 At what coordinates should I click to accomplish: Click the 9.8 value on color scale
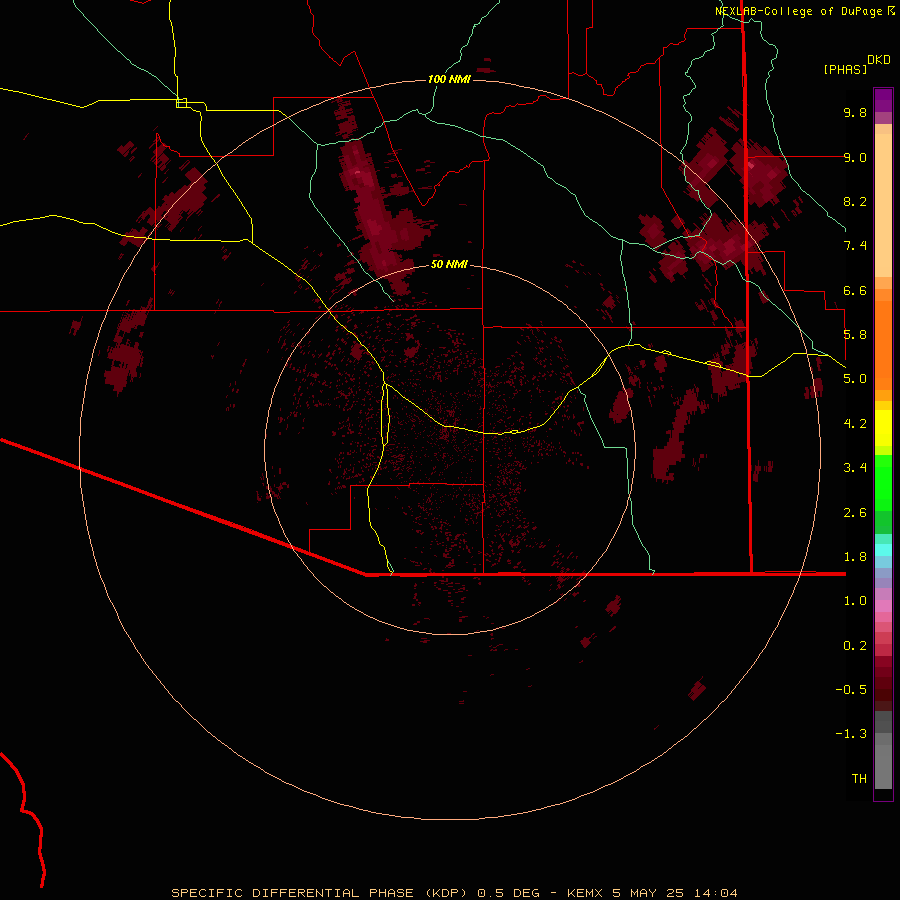(855, 112)
